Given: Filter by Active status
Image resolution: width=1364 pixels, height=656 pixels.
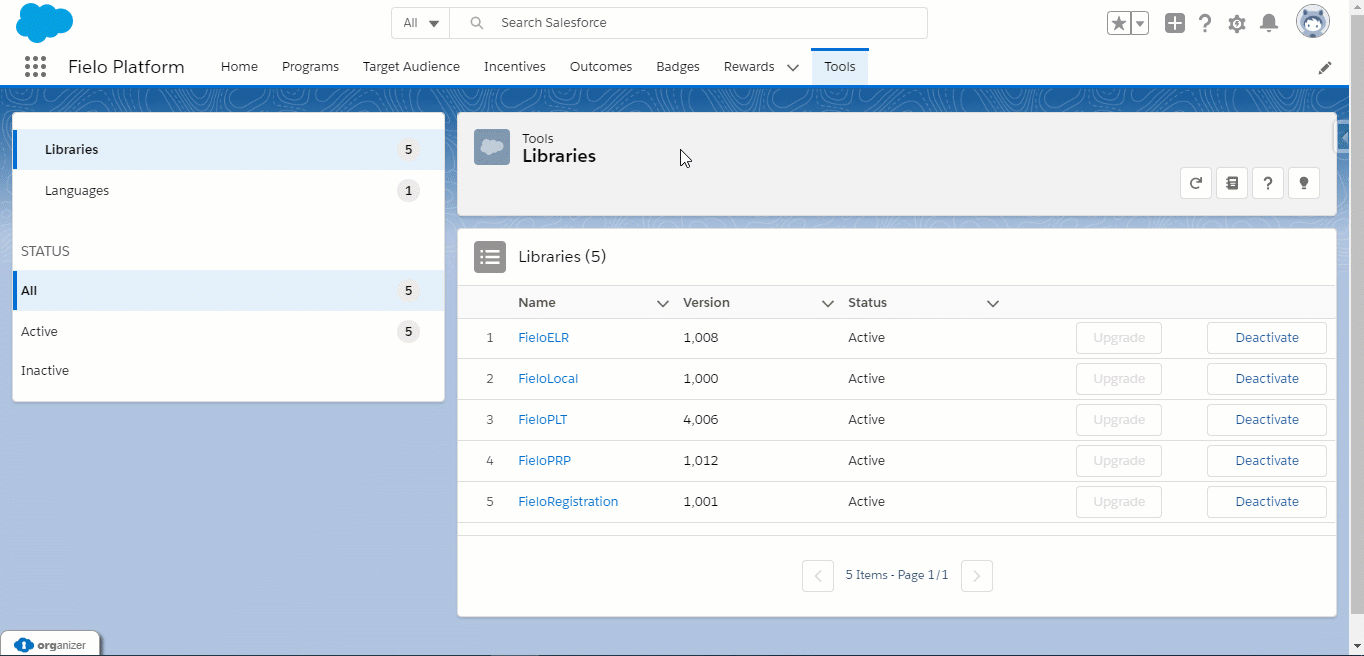Looking at the screenshot, I should 228,332.
